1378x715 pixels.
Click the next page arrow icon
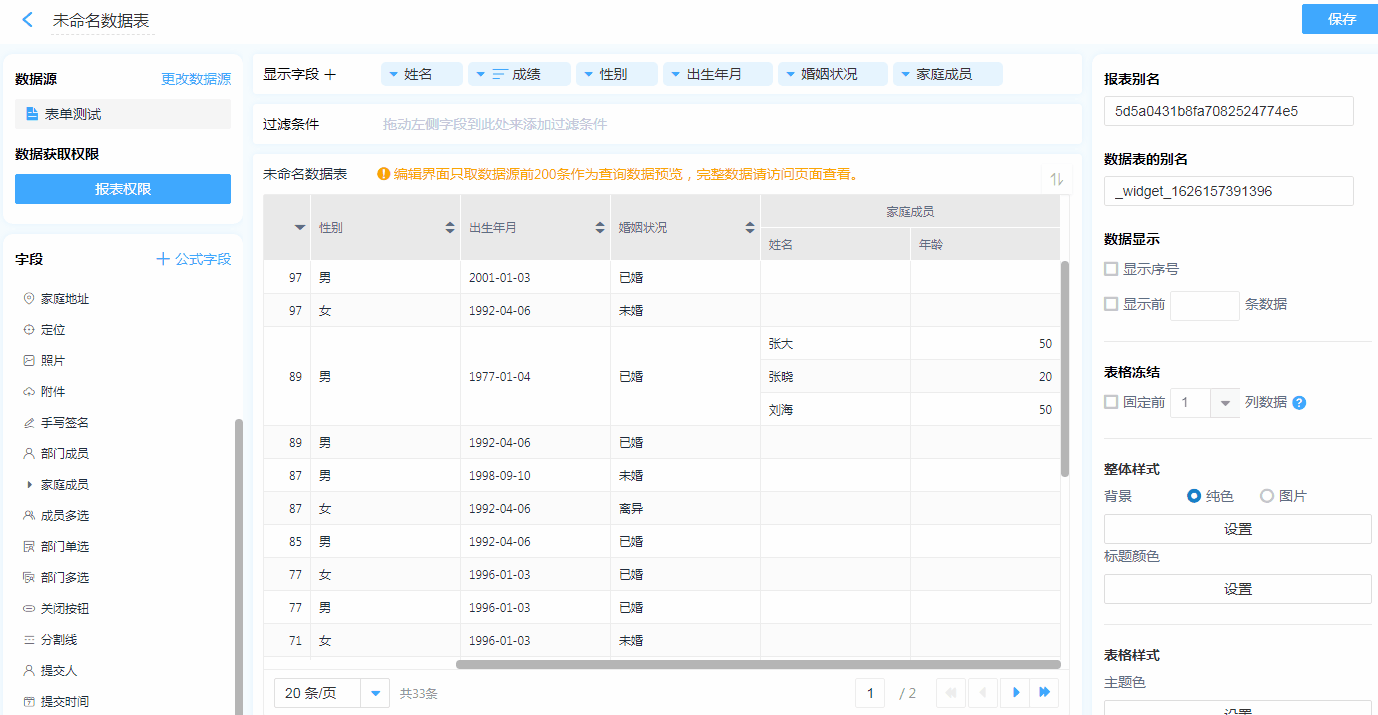coord(1016,693)
